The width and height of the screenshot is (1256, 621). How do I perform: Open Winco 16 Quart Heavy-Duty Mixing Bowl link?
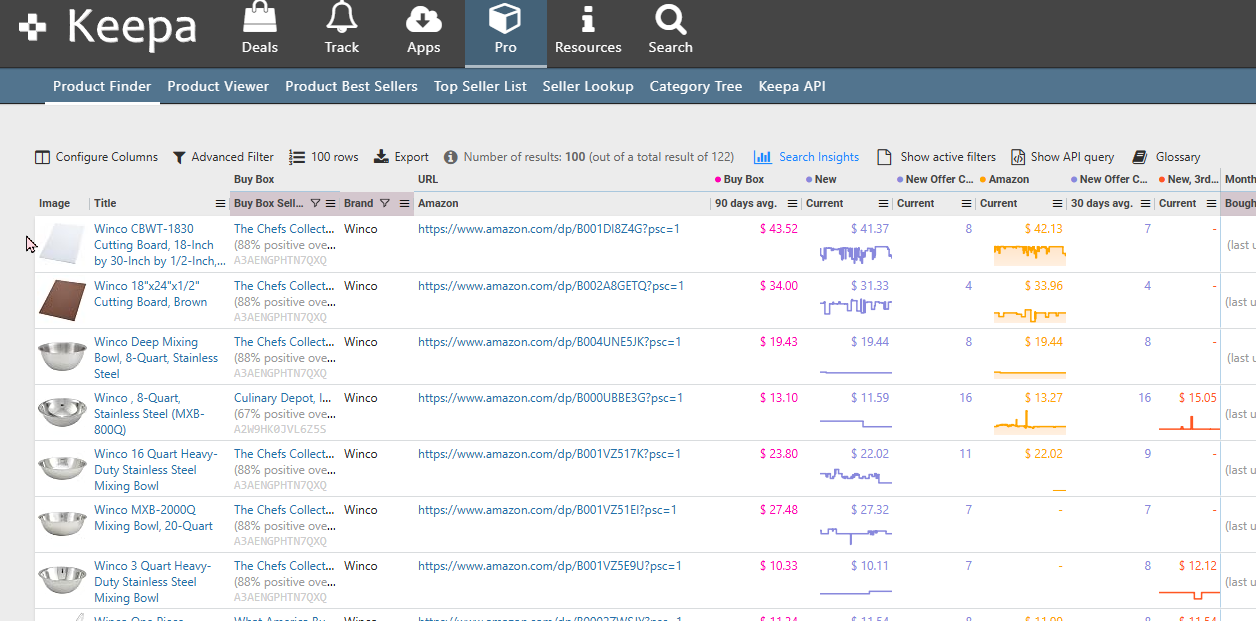[156, 469]
